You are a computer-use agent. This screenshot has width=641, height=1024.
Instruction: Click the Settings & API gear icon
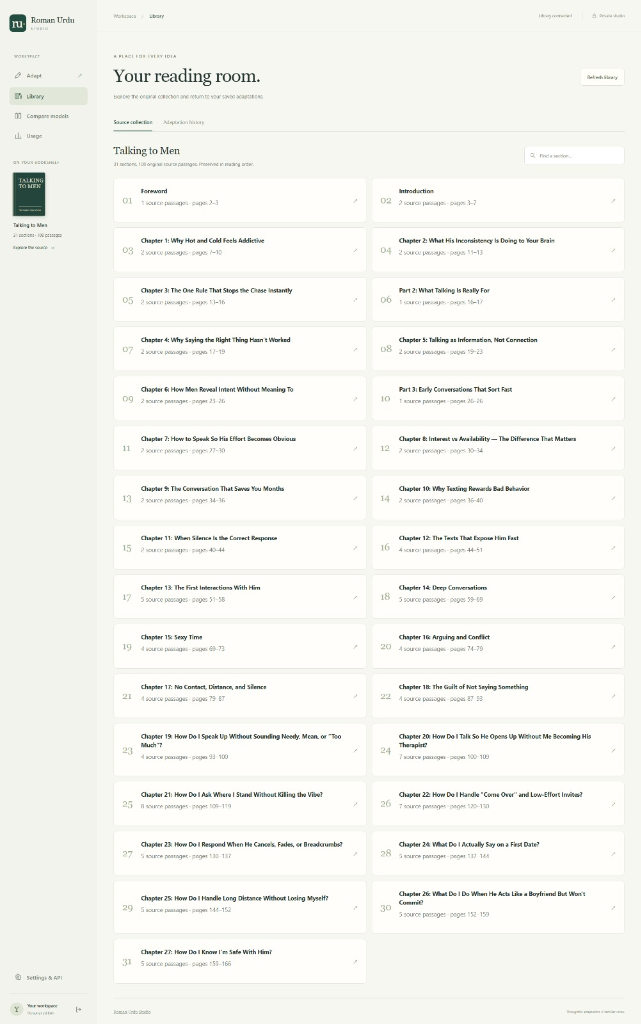pyautogui.click(x=18, y=978)
